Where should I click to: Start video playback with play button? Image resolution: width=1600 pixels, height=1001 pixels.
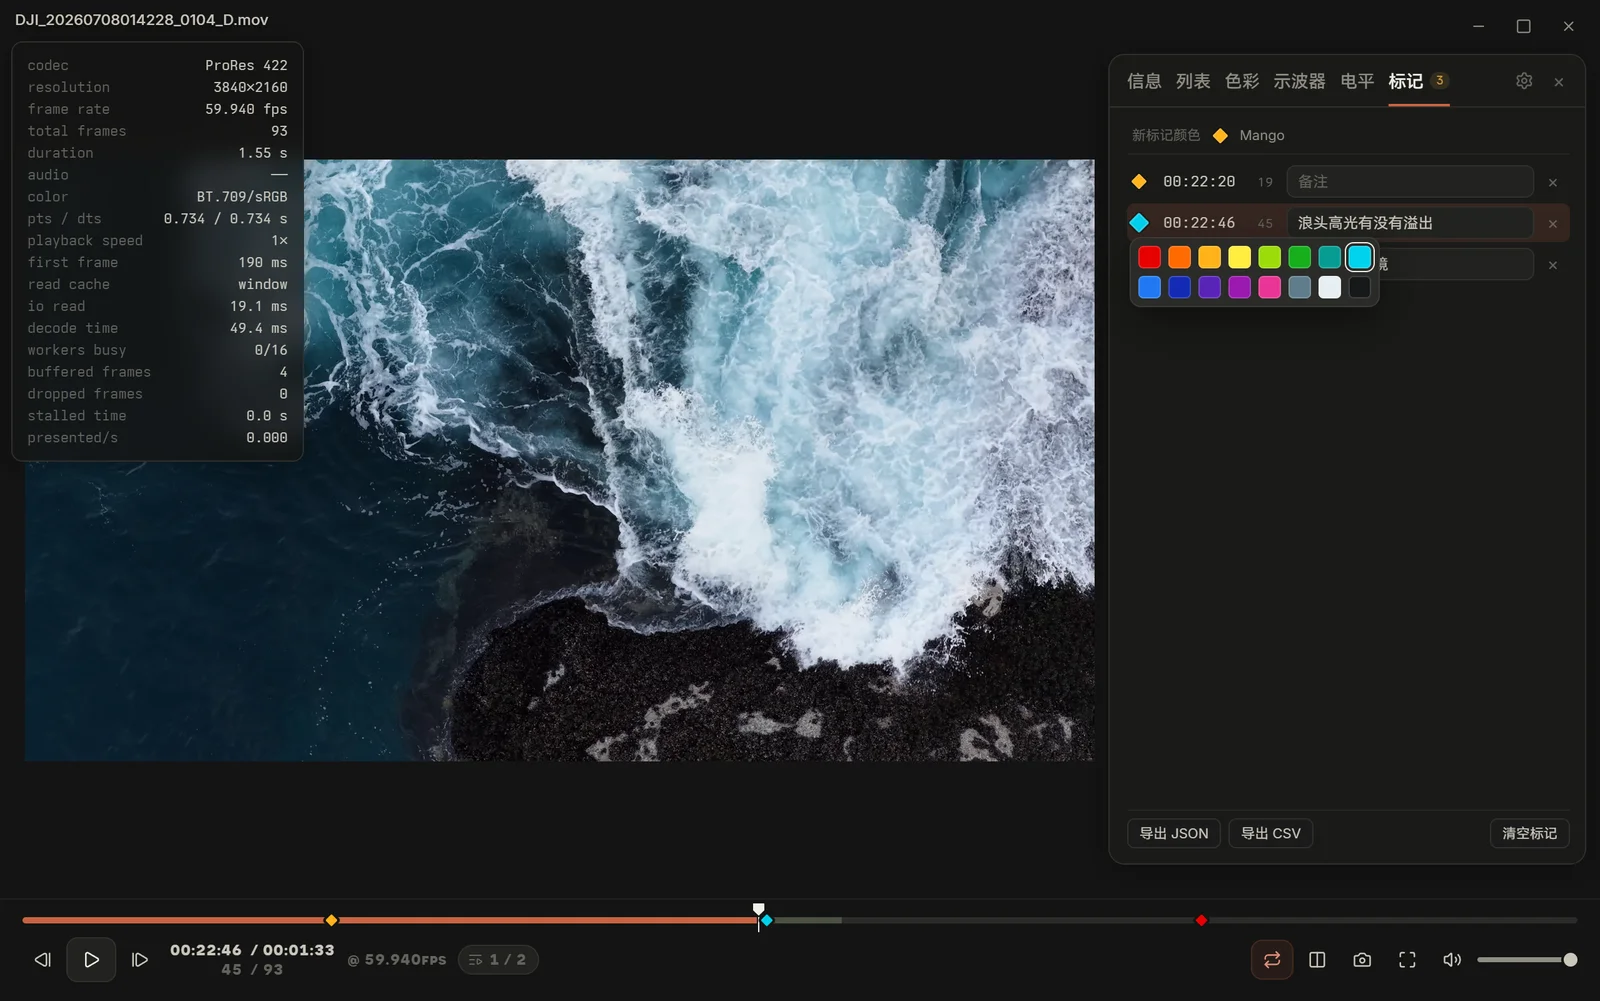click(x=91, y=960)
